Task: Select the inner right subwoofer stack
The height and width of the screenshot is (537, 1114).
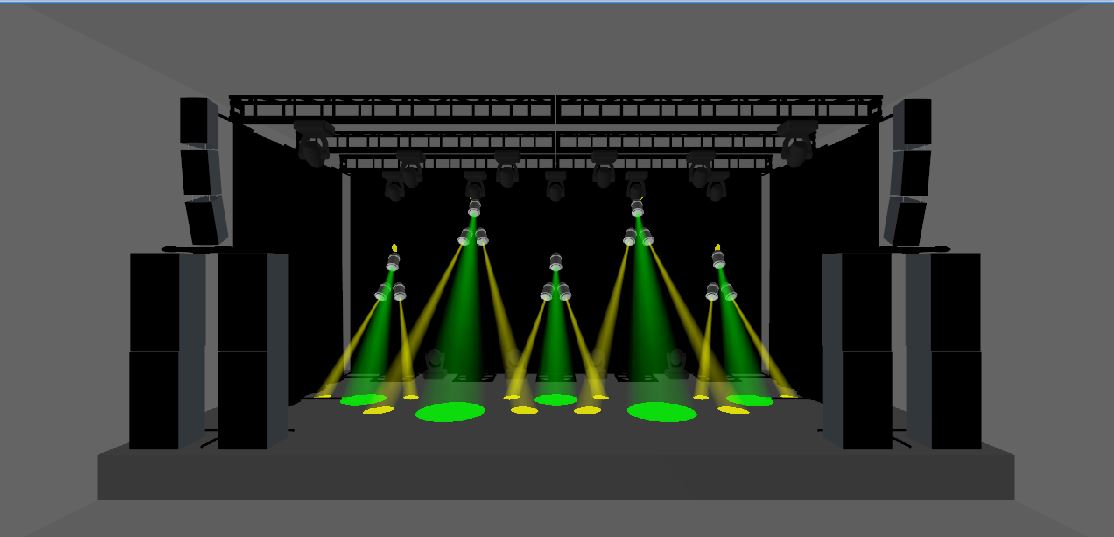Action: (858, 351)
